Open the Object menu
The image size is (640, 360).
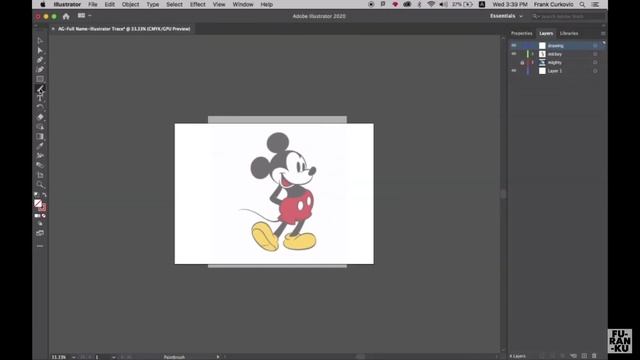click(x=130, y=4)
